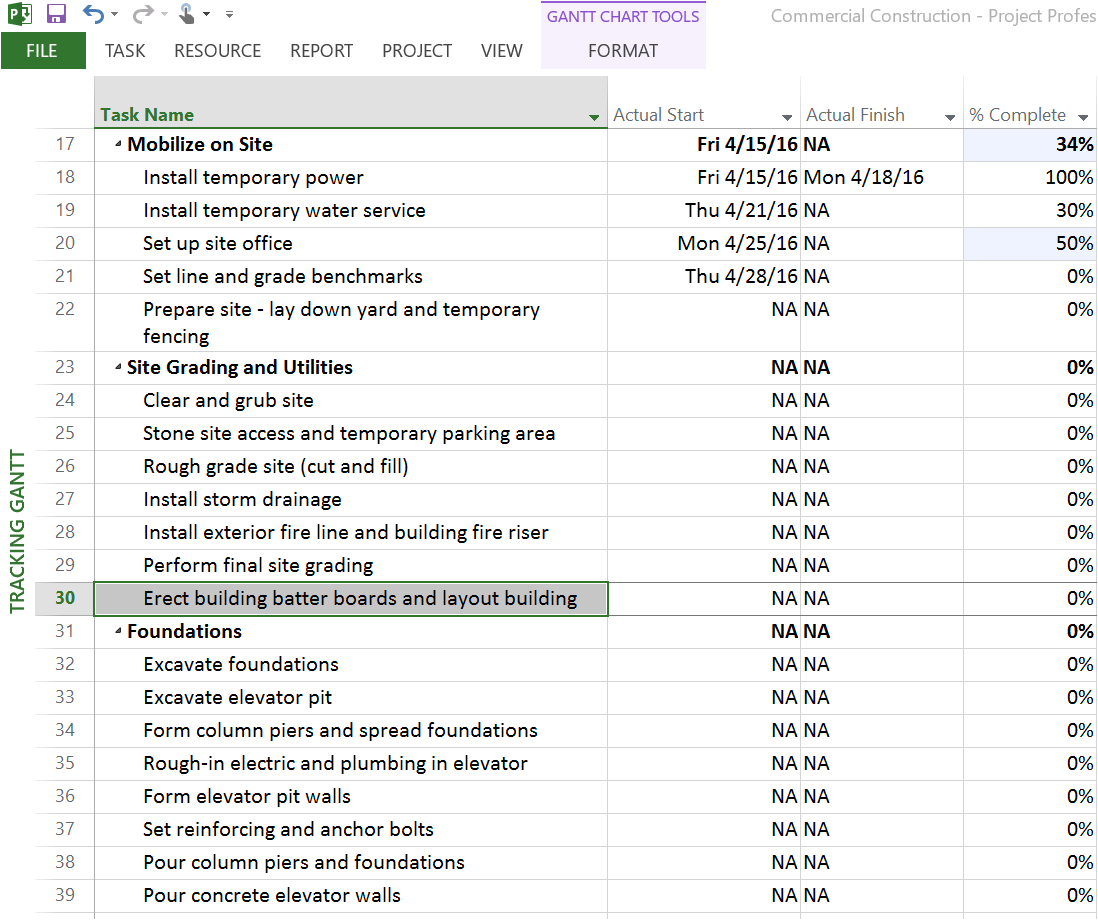Image resolution: width=1098 pixels, height=920 pixels.
Task: Open the Task Name column filter dropdown
Action: (595, 117)
